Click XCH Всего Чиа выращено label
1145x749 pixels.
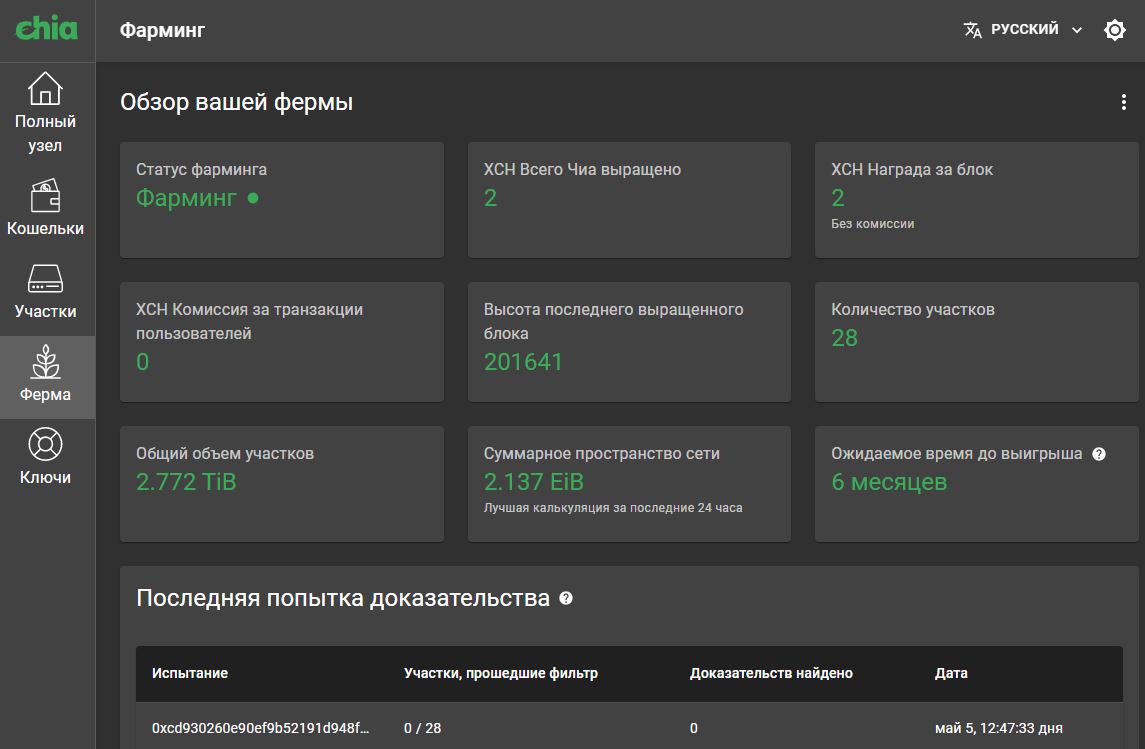pos(582,169)
